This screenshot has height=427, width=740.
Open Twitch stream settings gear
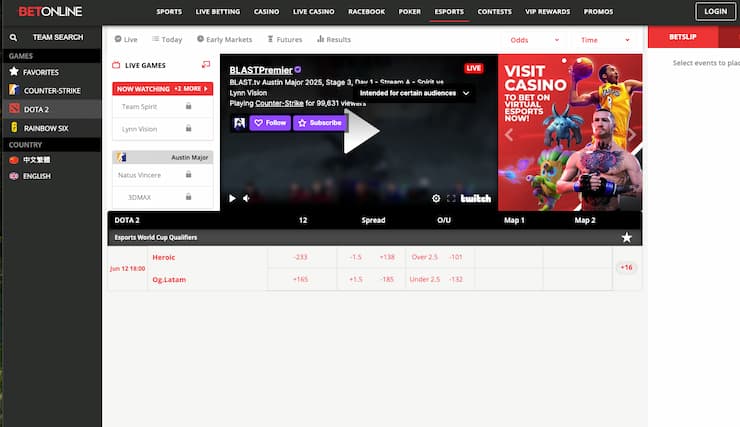[436, 199]
